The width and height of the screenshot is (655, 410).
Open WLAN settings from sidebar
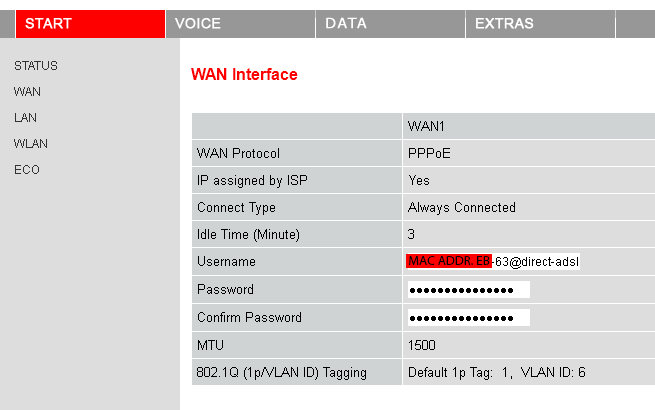tap(31, 144)
